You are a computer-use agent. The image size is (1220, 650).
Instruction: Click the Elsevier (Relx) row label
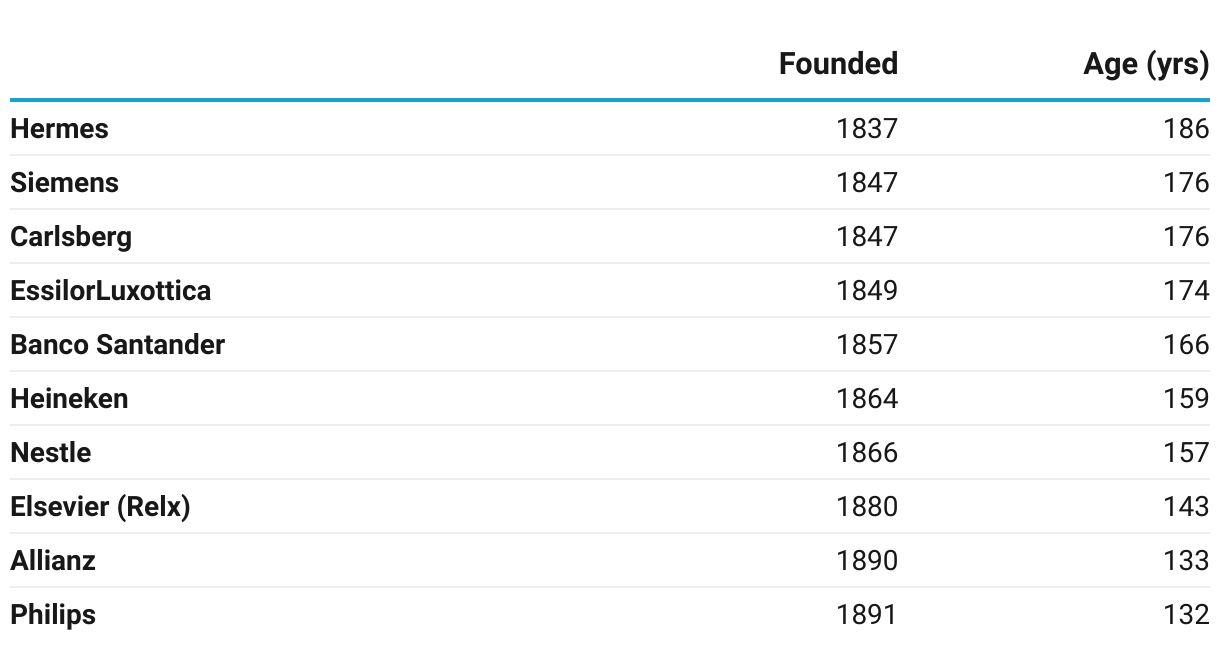click(x=100, y=507)
